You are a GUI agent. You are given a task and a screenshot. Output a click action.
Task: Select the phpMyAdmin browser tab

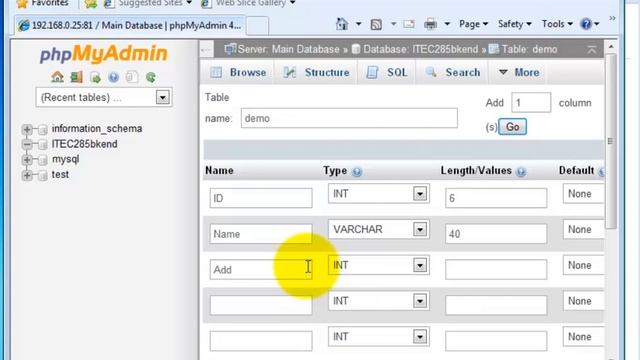point(130,25)
